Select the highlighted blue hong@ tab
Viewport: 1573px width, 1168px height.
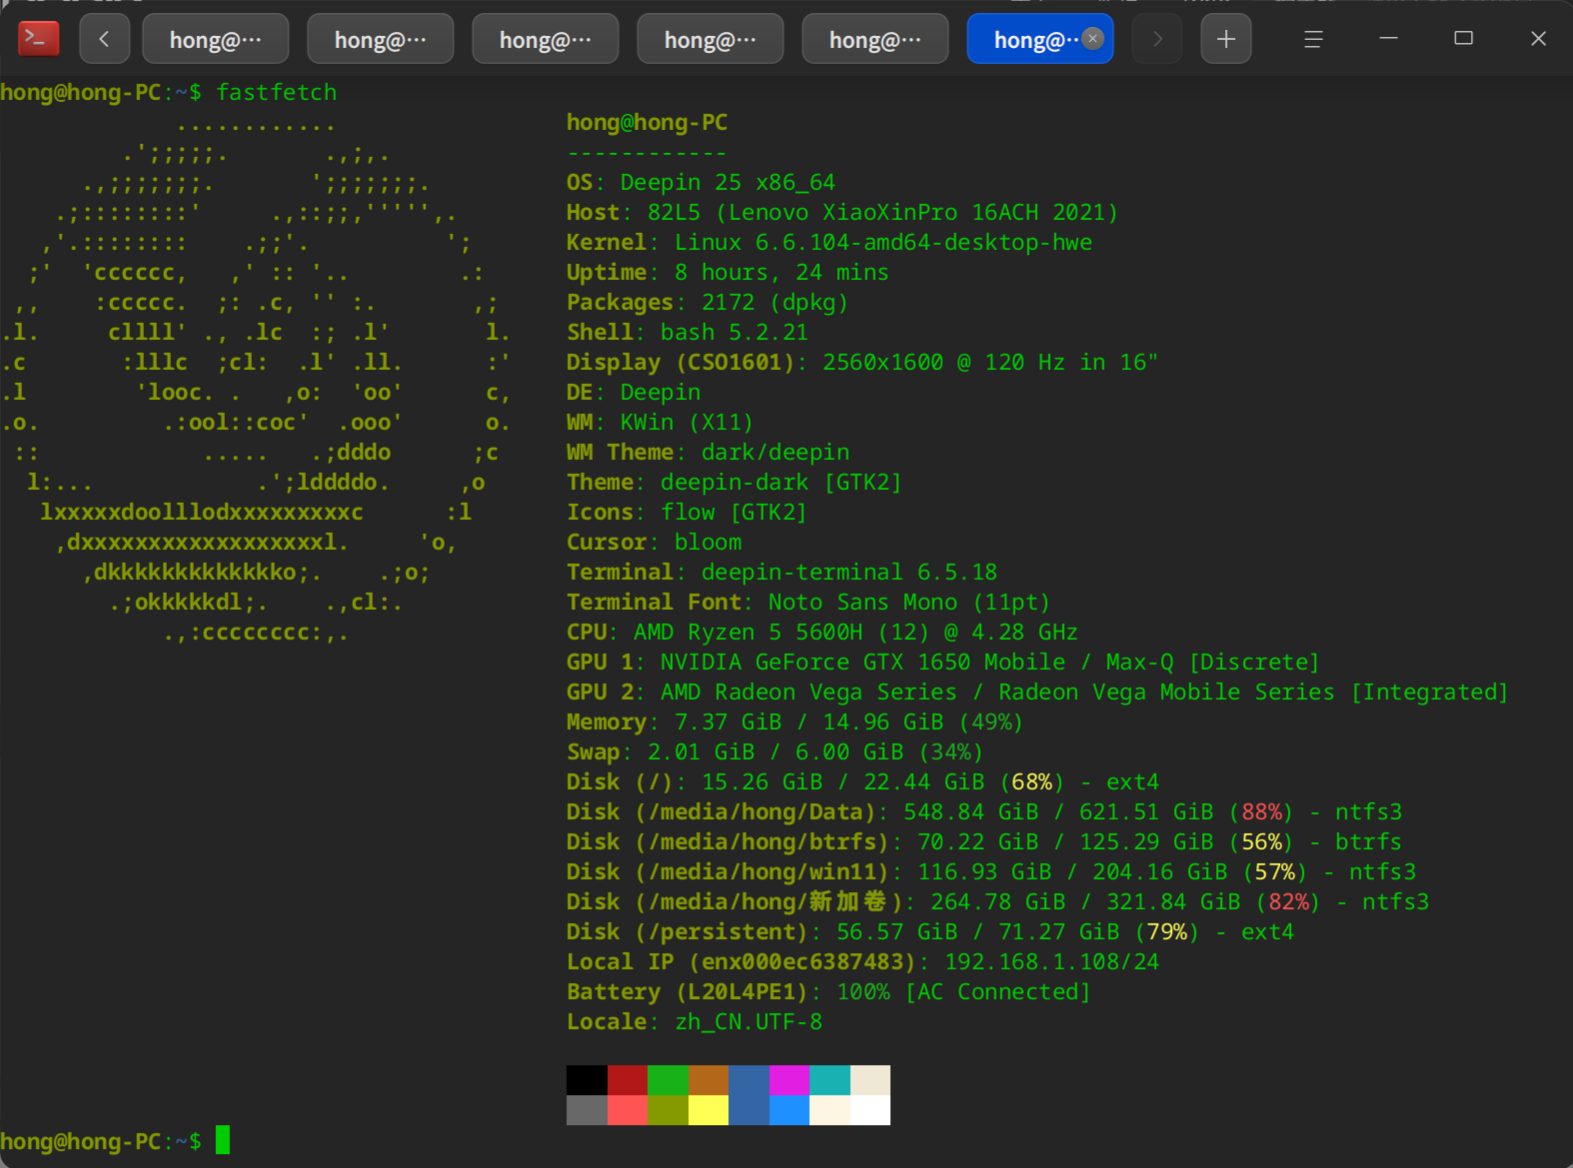pos(1040,39)
